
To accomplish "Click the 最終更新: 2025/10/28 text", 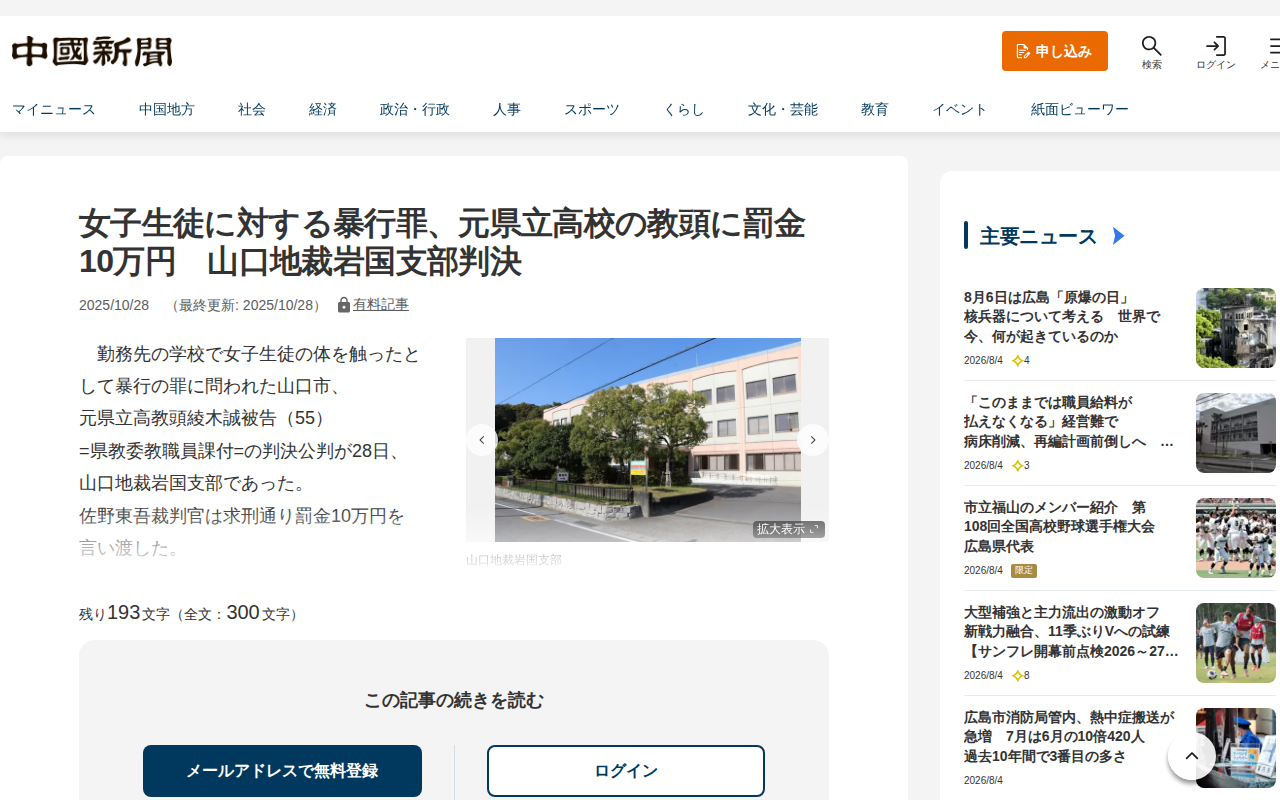I will pos(247,305).
